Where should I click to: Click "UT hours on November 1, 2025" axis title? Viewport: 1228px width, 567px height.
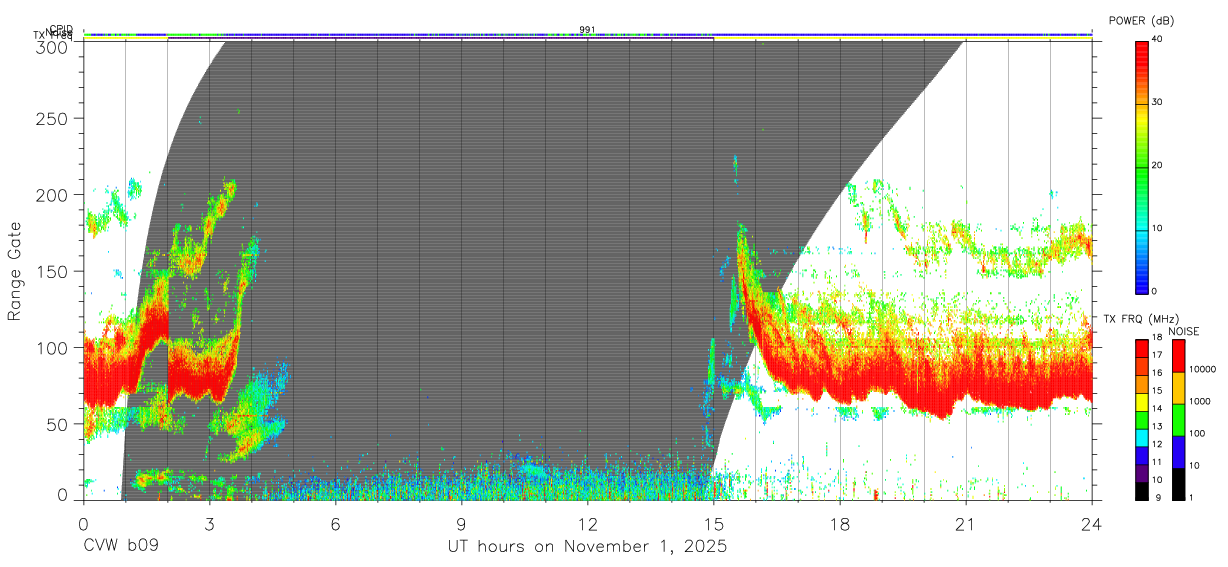tap(587, 548)
